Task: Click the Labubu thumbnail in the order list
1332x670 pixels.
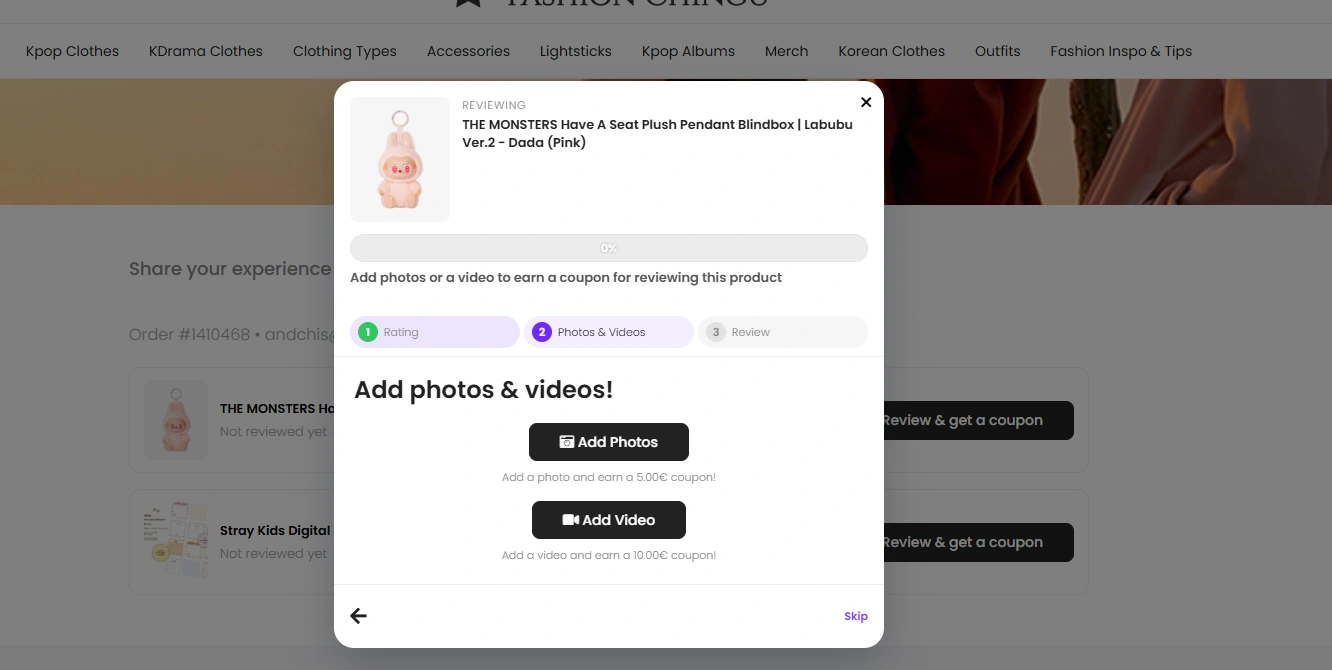Action: click(176, 420)
